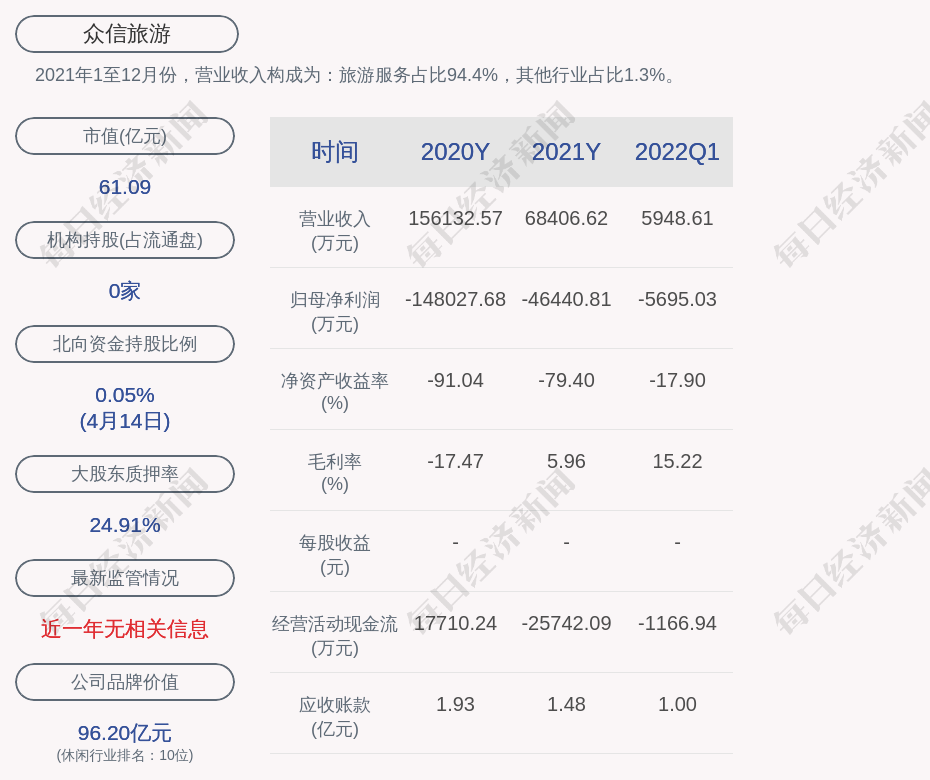Image resolution: width=930 pixels, height=780 pixels.
Task: Click the date text (4月14日)
Action: click(x=125, y=421)
